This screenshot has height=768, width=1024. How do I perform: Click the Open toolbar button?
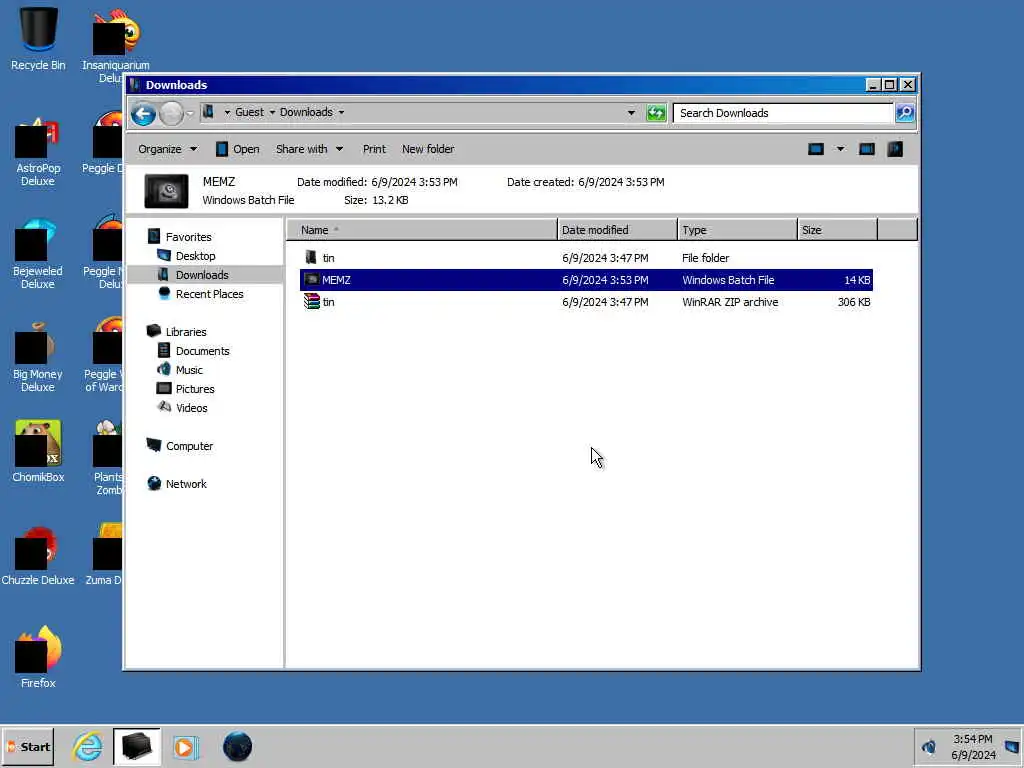(x=238, y=150)
